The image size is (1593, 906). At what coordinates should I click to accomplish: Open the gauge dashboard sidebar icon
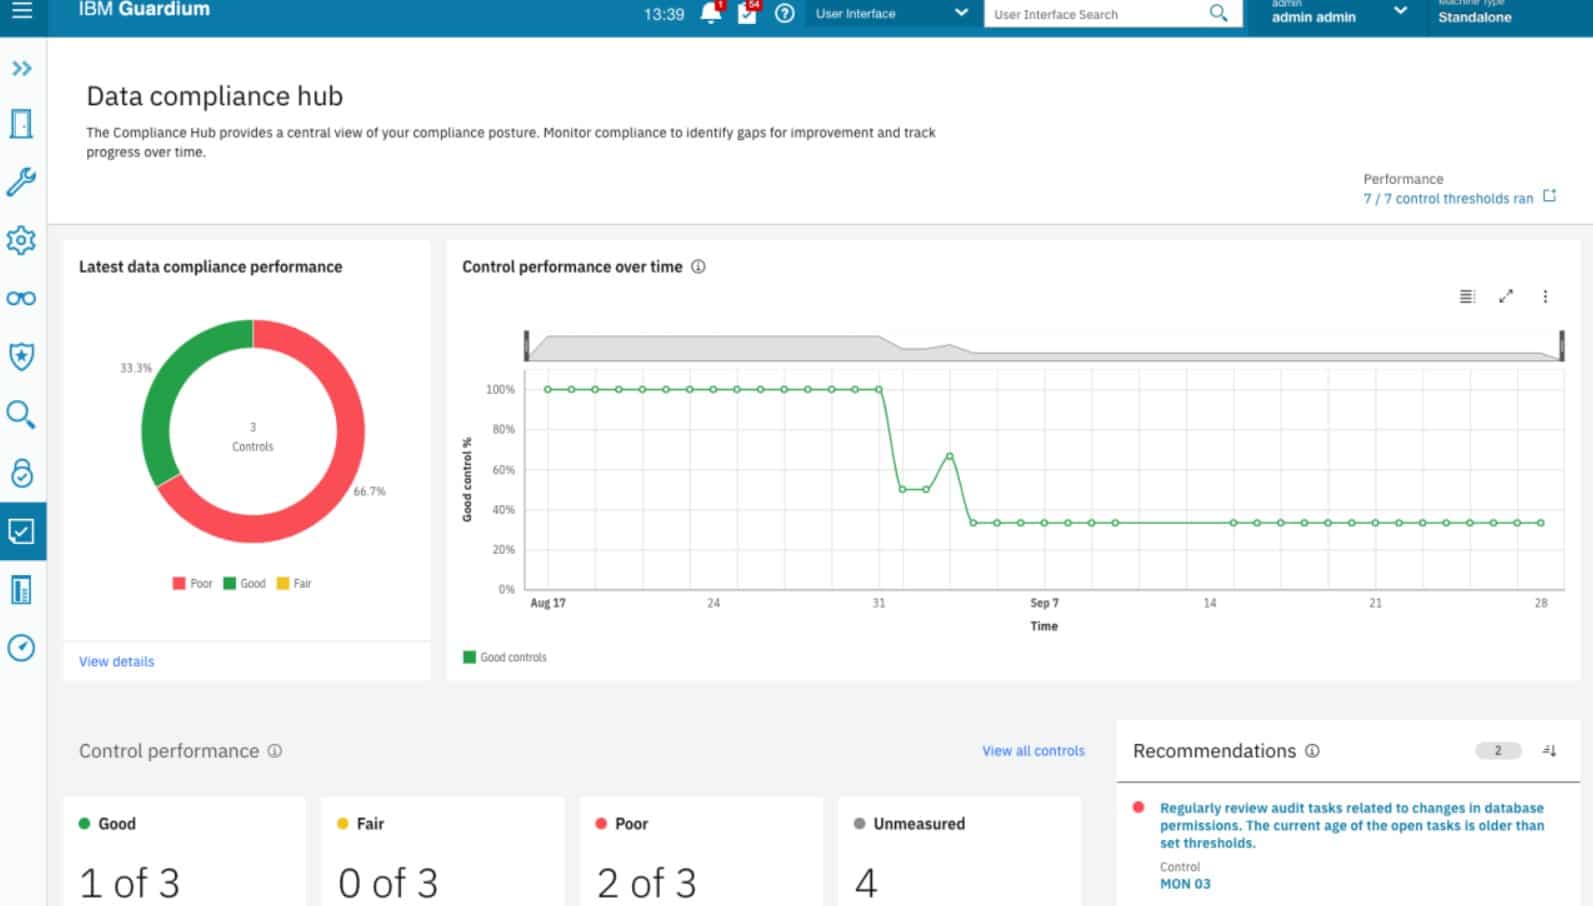tap(22, 648)
